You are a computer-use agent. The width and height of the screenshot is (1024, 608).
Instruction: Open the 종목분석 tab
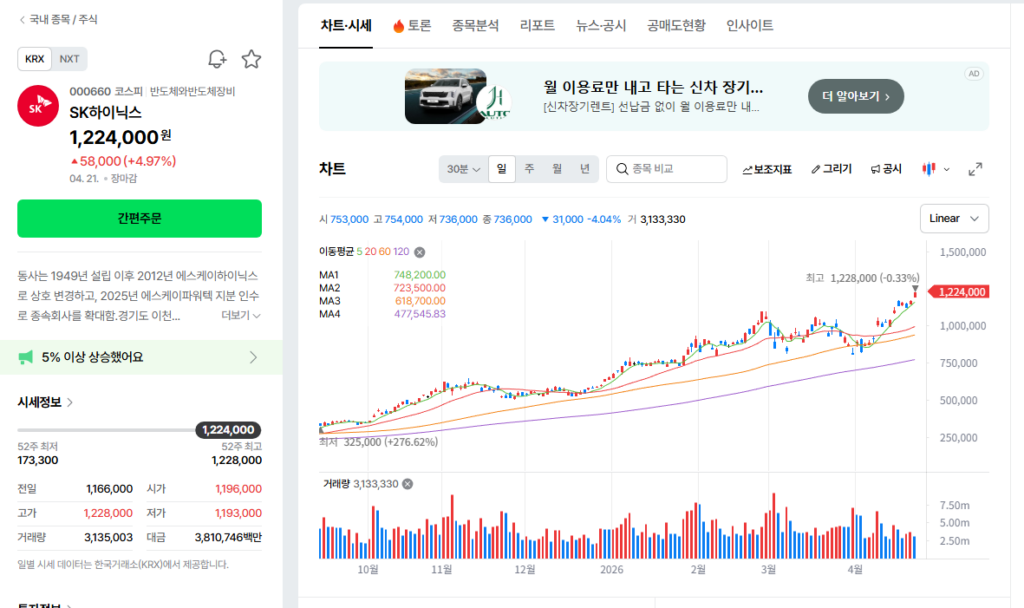point(475,25)
